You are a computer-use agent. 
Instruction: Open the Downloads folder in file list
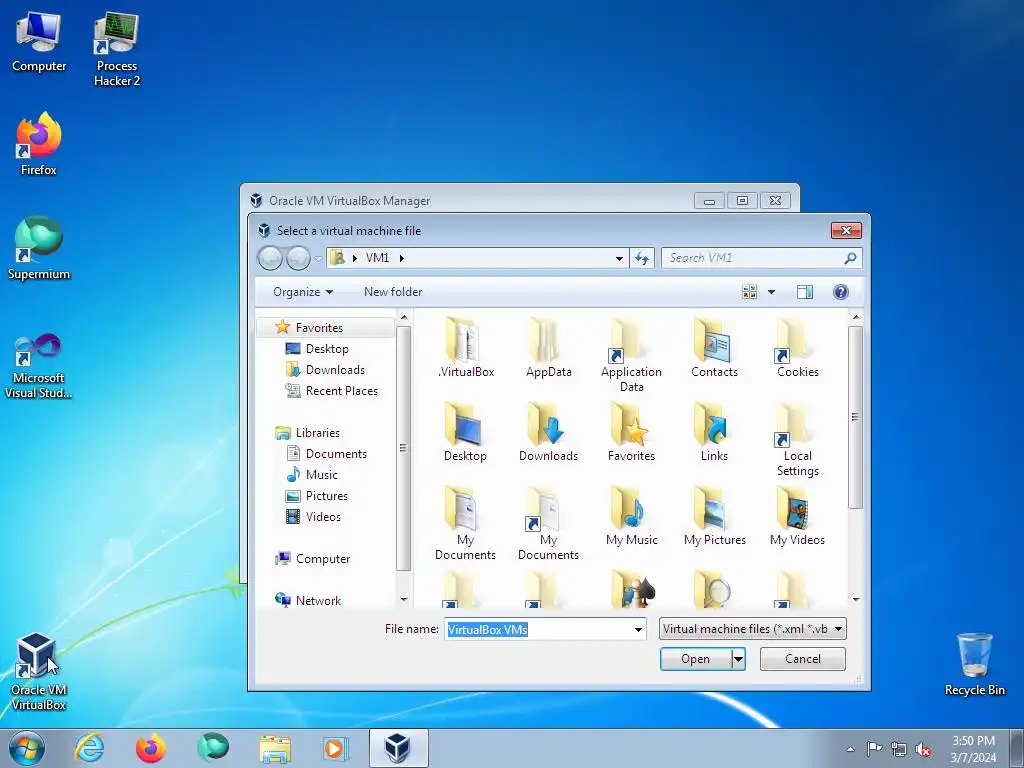tap(549, 432)
